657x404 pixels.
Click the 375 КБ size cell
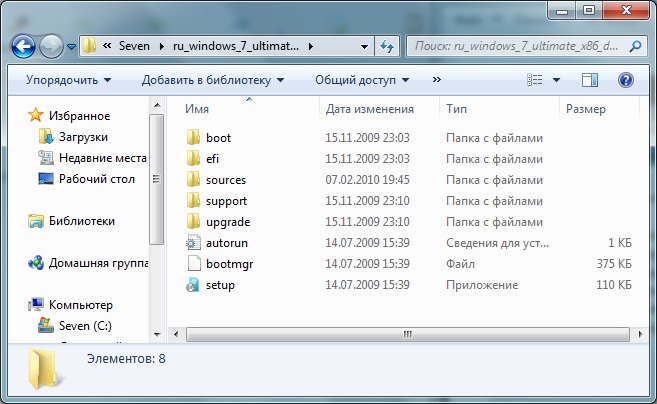[614, 264]
